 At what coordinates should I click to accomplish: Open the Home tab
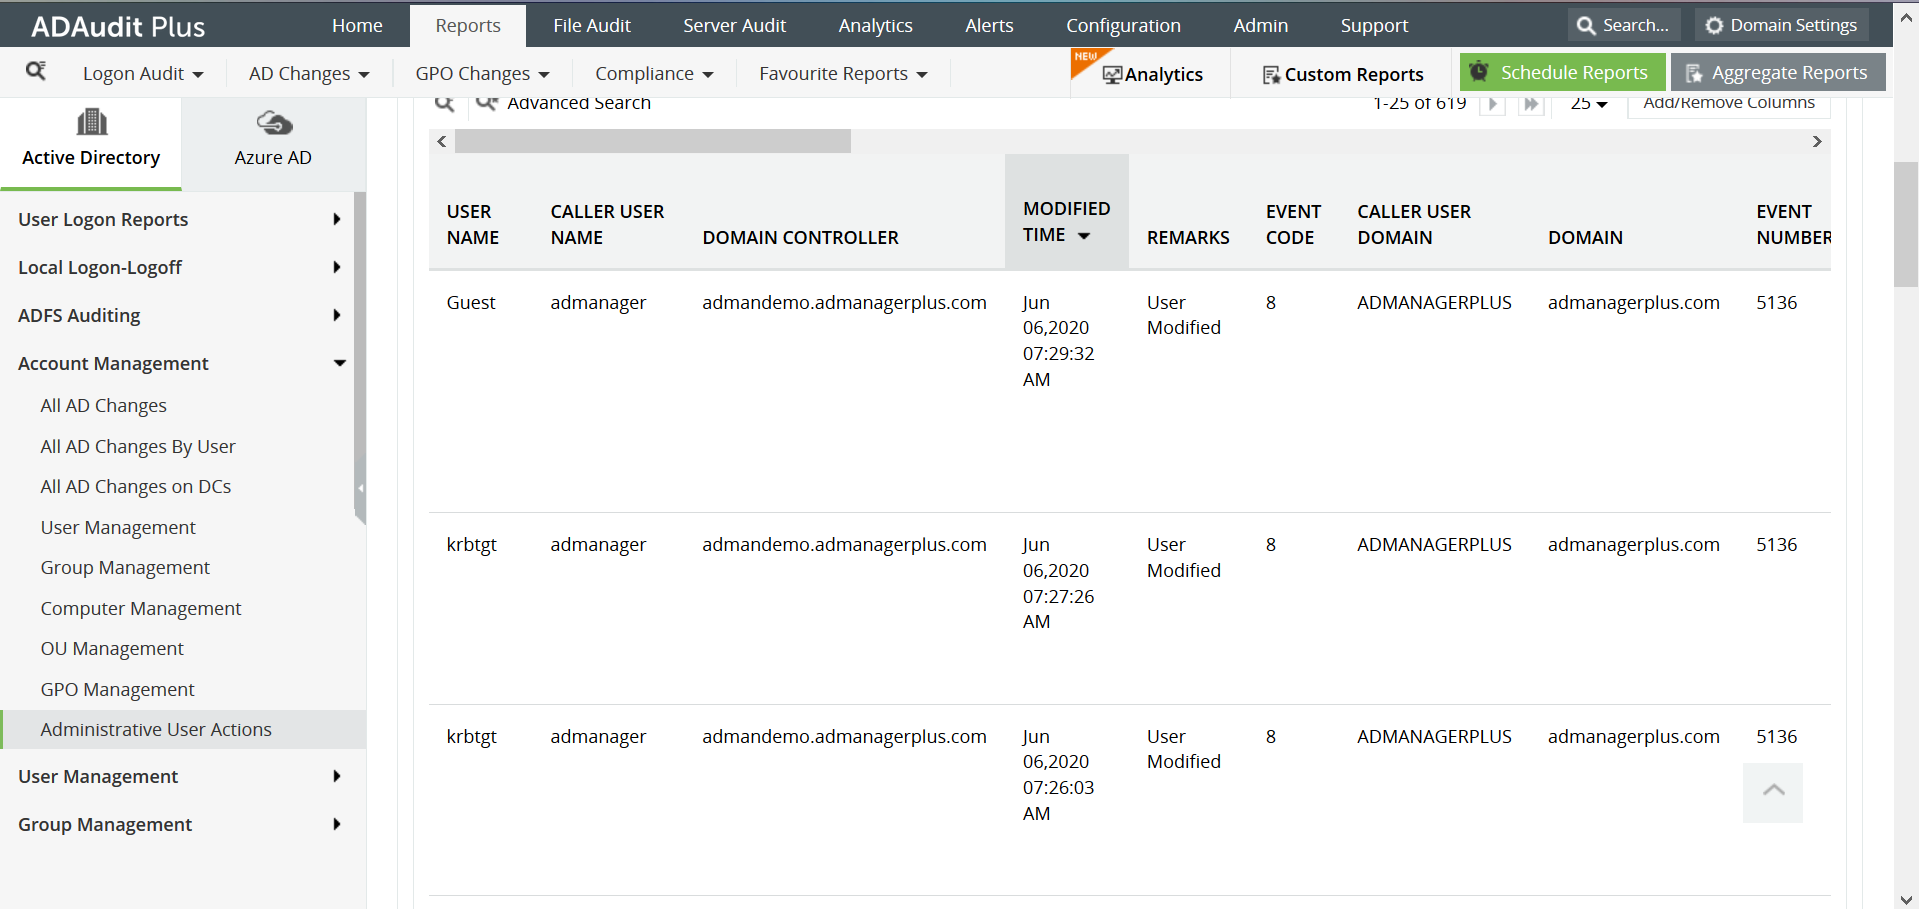tap(357, 26)
